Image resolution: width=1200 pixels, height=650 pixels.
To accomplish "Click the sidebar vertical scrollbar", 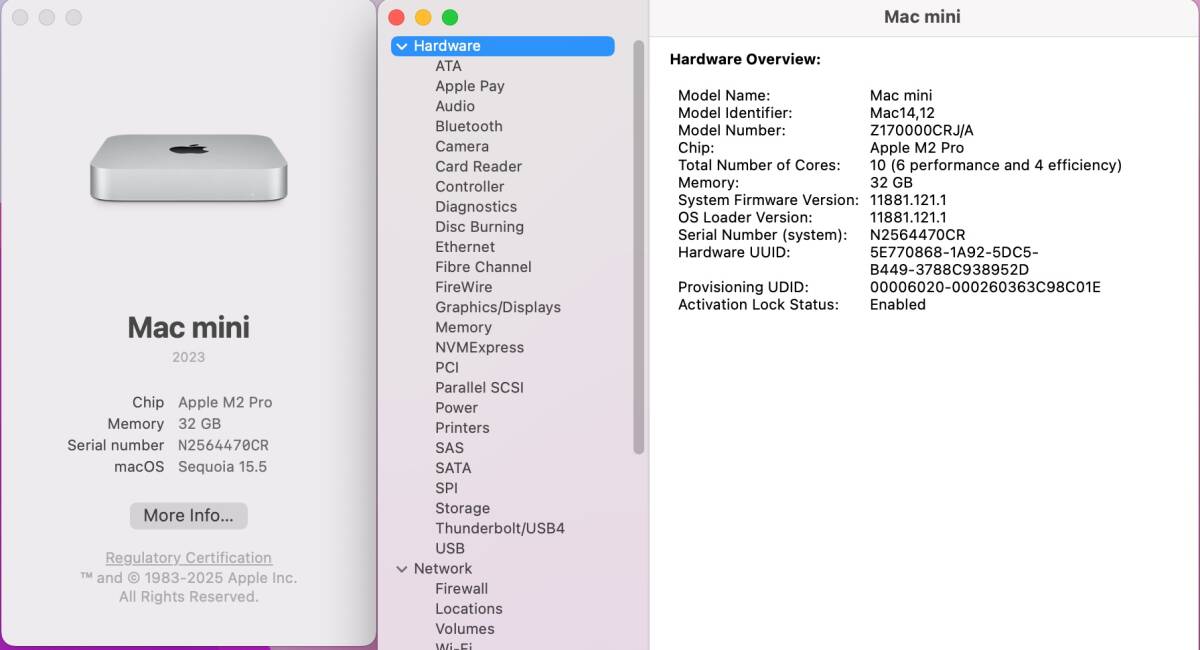I will (x=639, y=248).
